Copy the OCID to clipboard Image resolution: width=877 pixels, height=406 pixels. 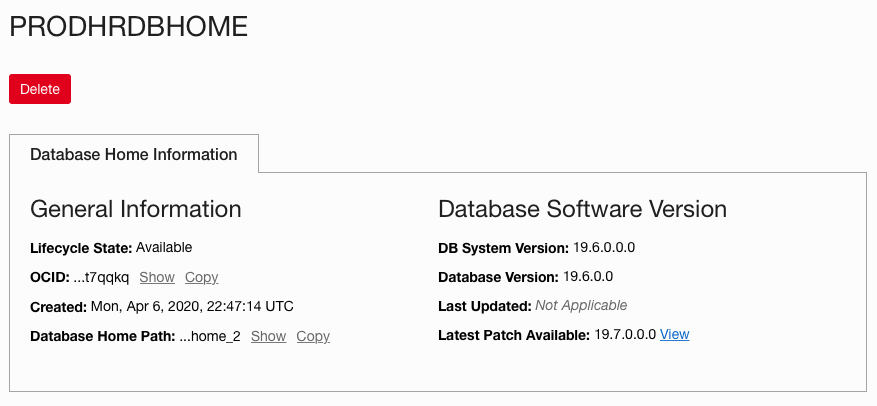201,277
